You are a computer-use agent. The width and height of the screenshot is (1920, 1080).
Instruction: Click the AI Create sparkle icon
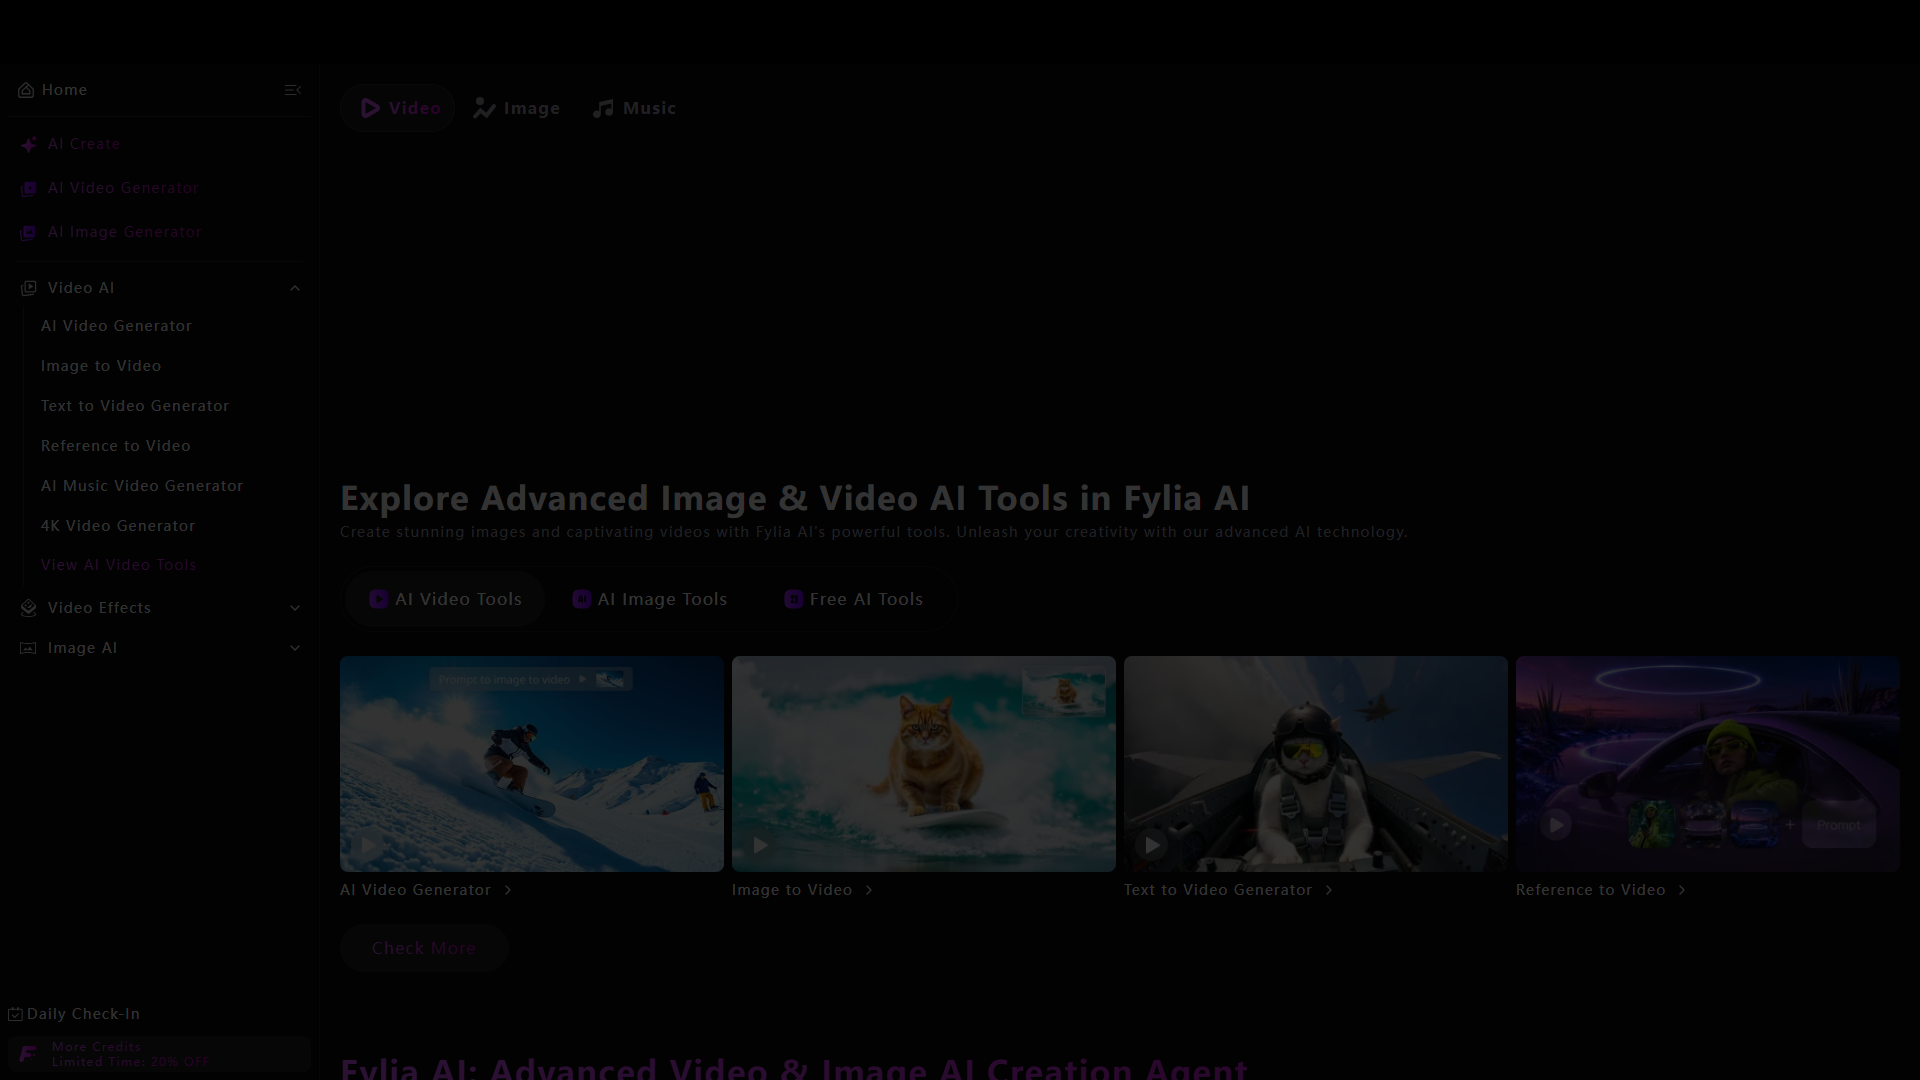coord(29,145)
